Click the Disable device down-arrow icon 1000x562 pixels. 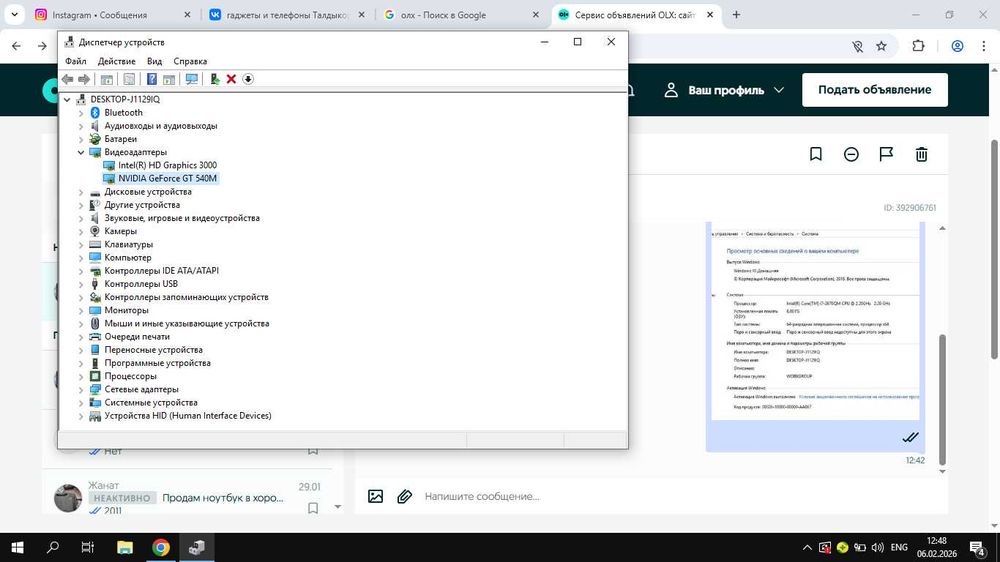[x=248, y=79]
